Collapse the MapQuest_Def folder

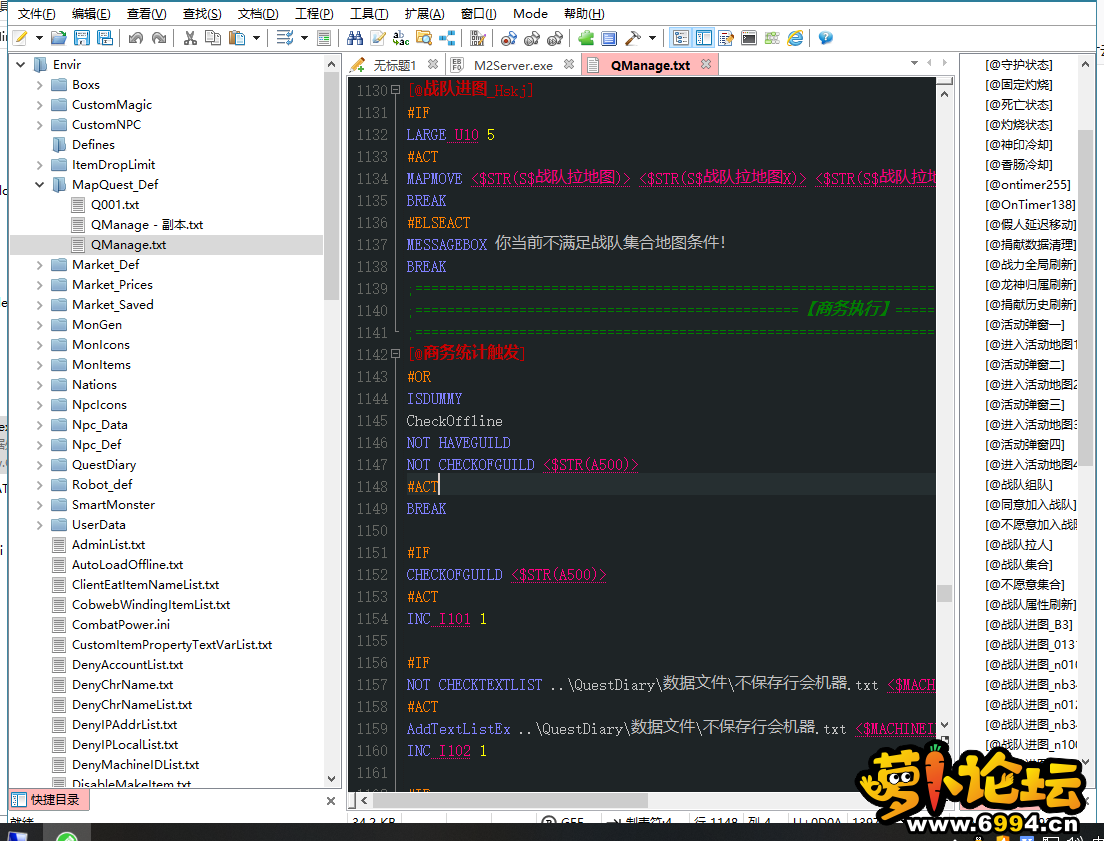[39, 185]
